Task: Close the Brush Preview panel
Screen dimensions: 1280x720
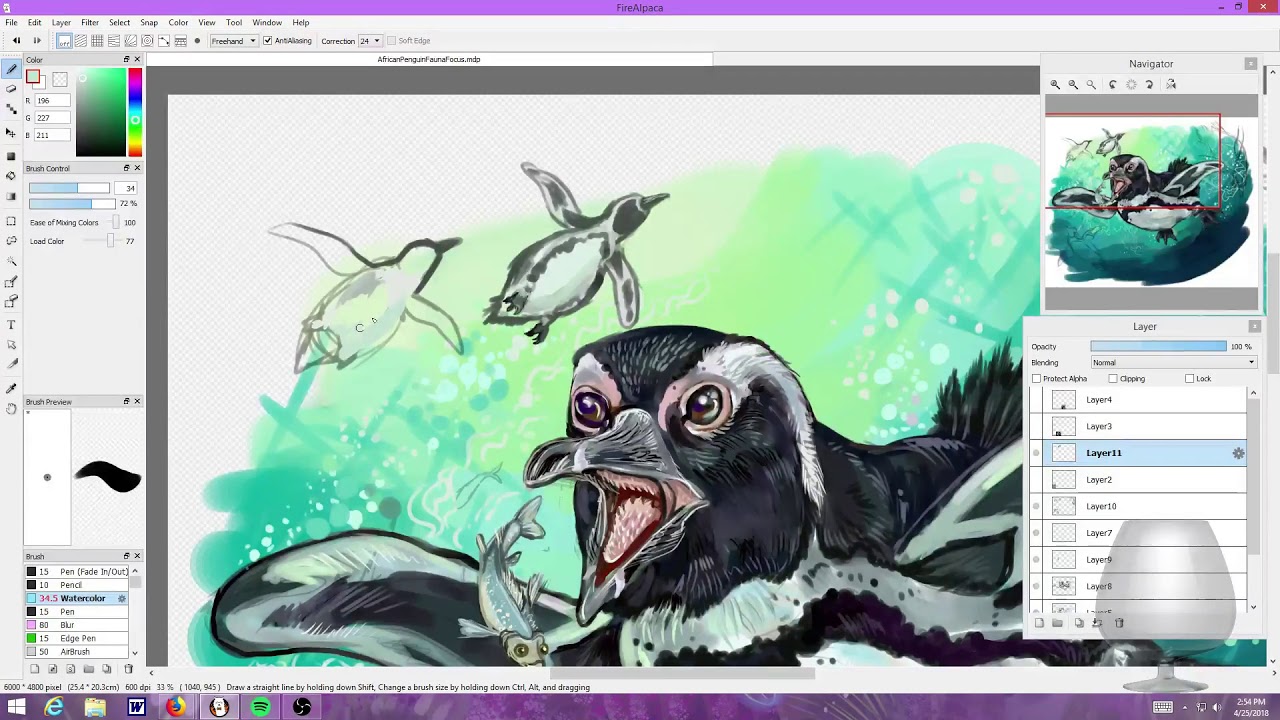Action: [x=137, y=402]
